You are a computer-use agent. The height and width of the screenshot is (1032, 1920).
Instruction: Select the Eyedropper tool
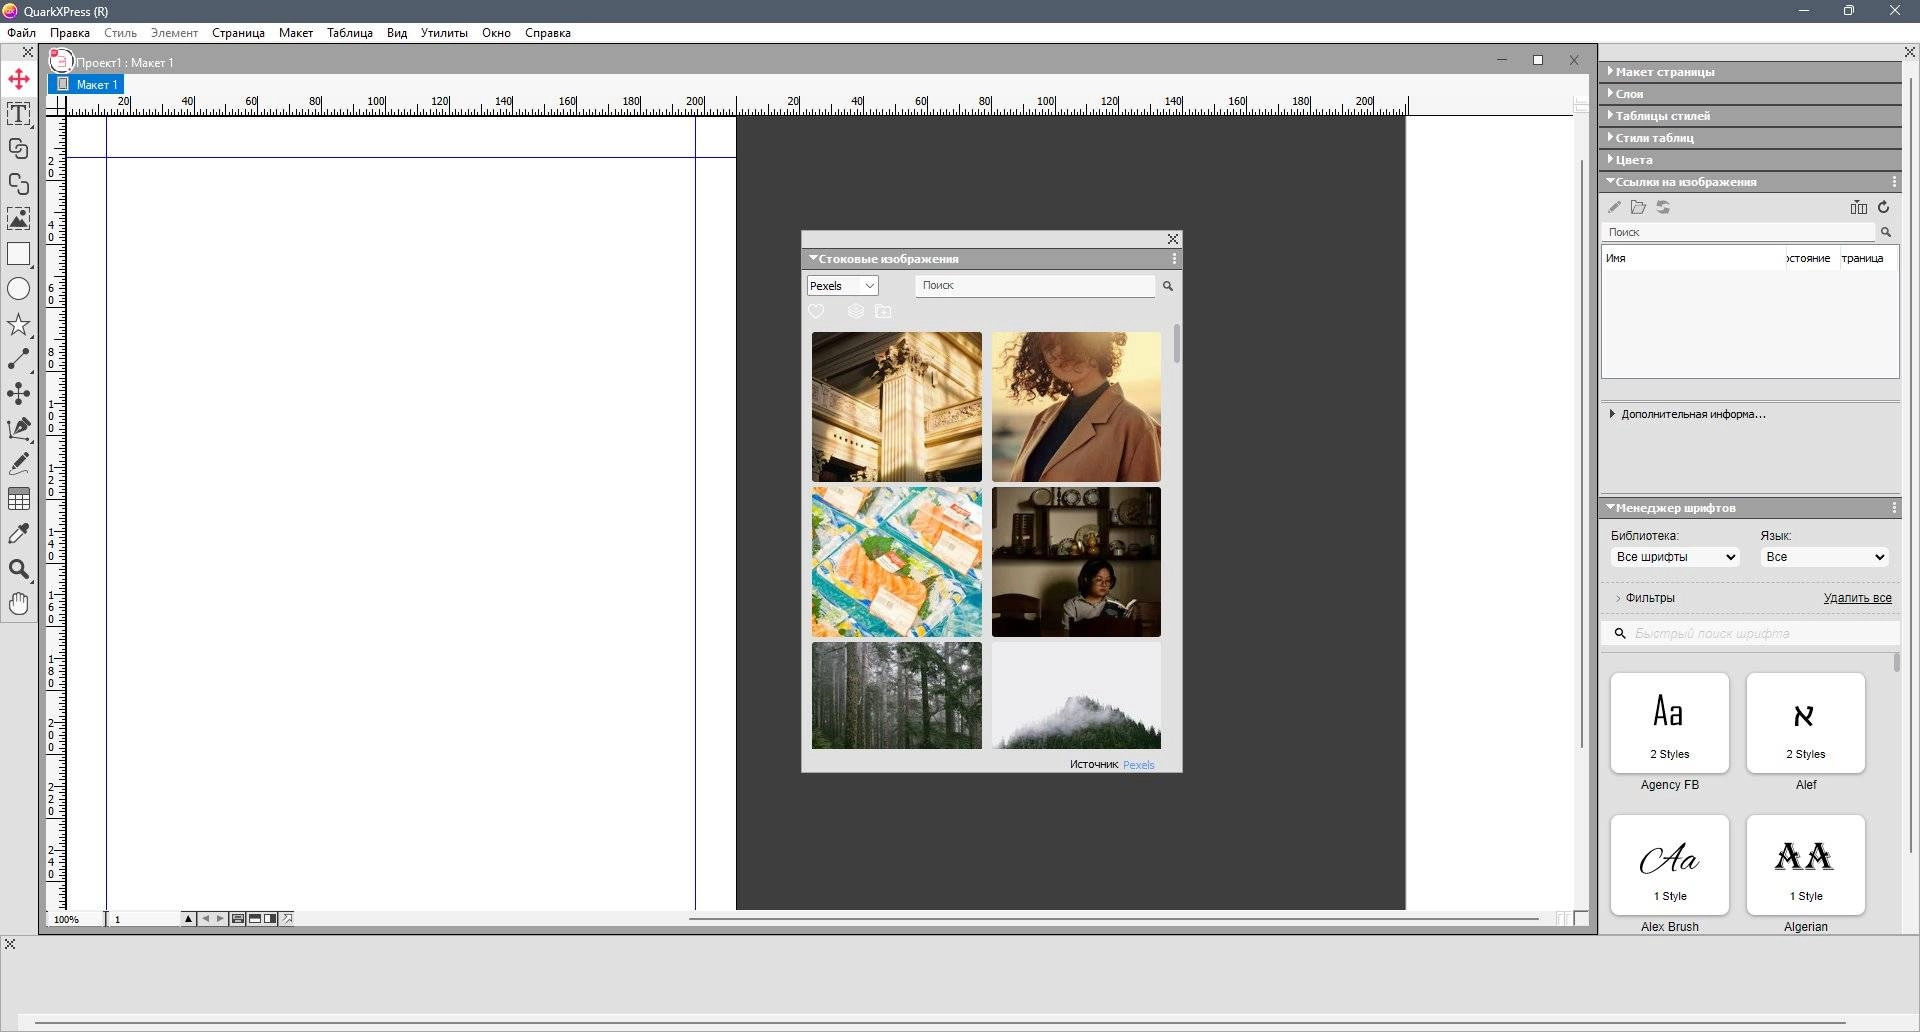pyautogui.click(x=19, y=534)
